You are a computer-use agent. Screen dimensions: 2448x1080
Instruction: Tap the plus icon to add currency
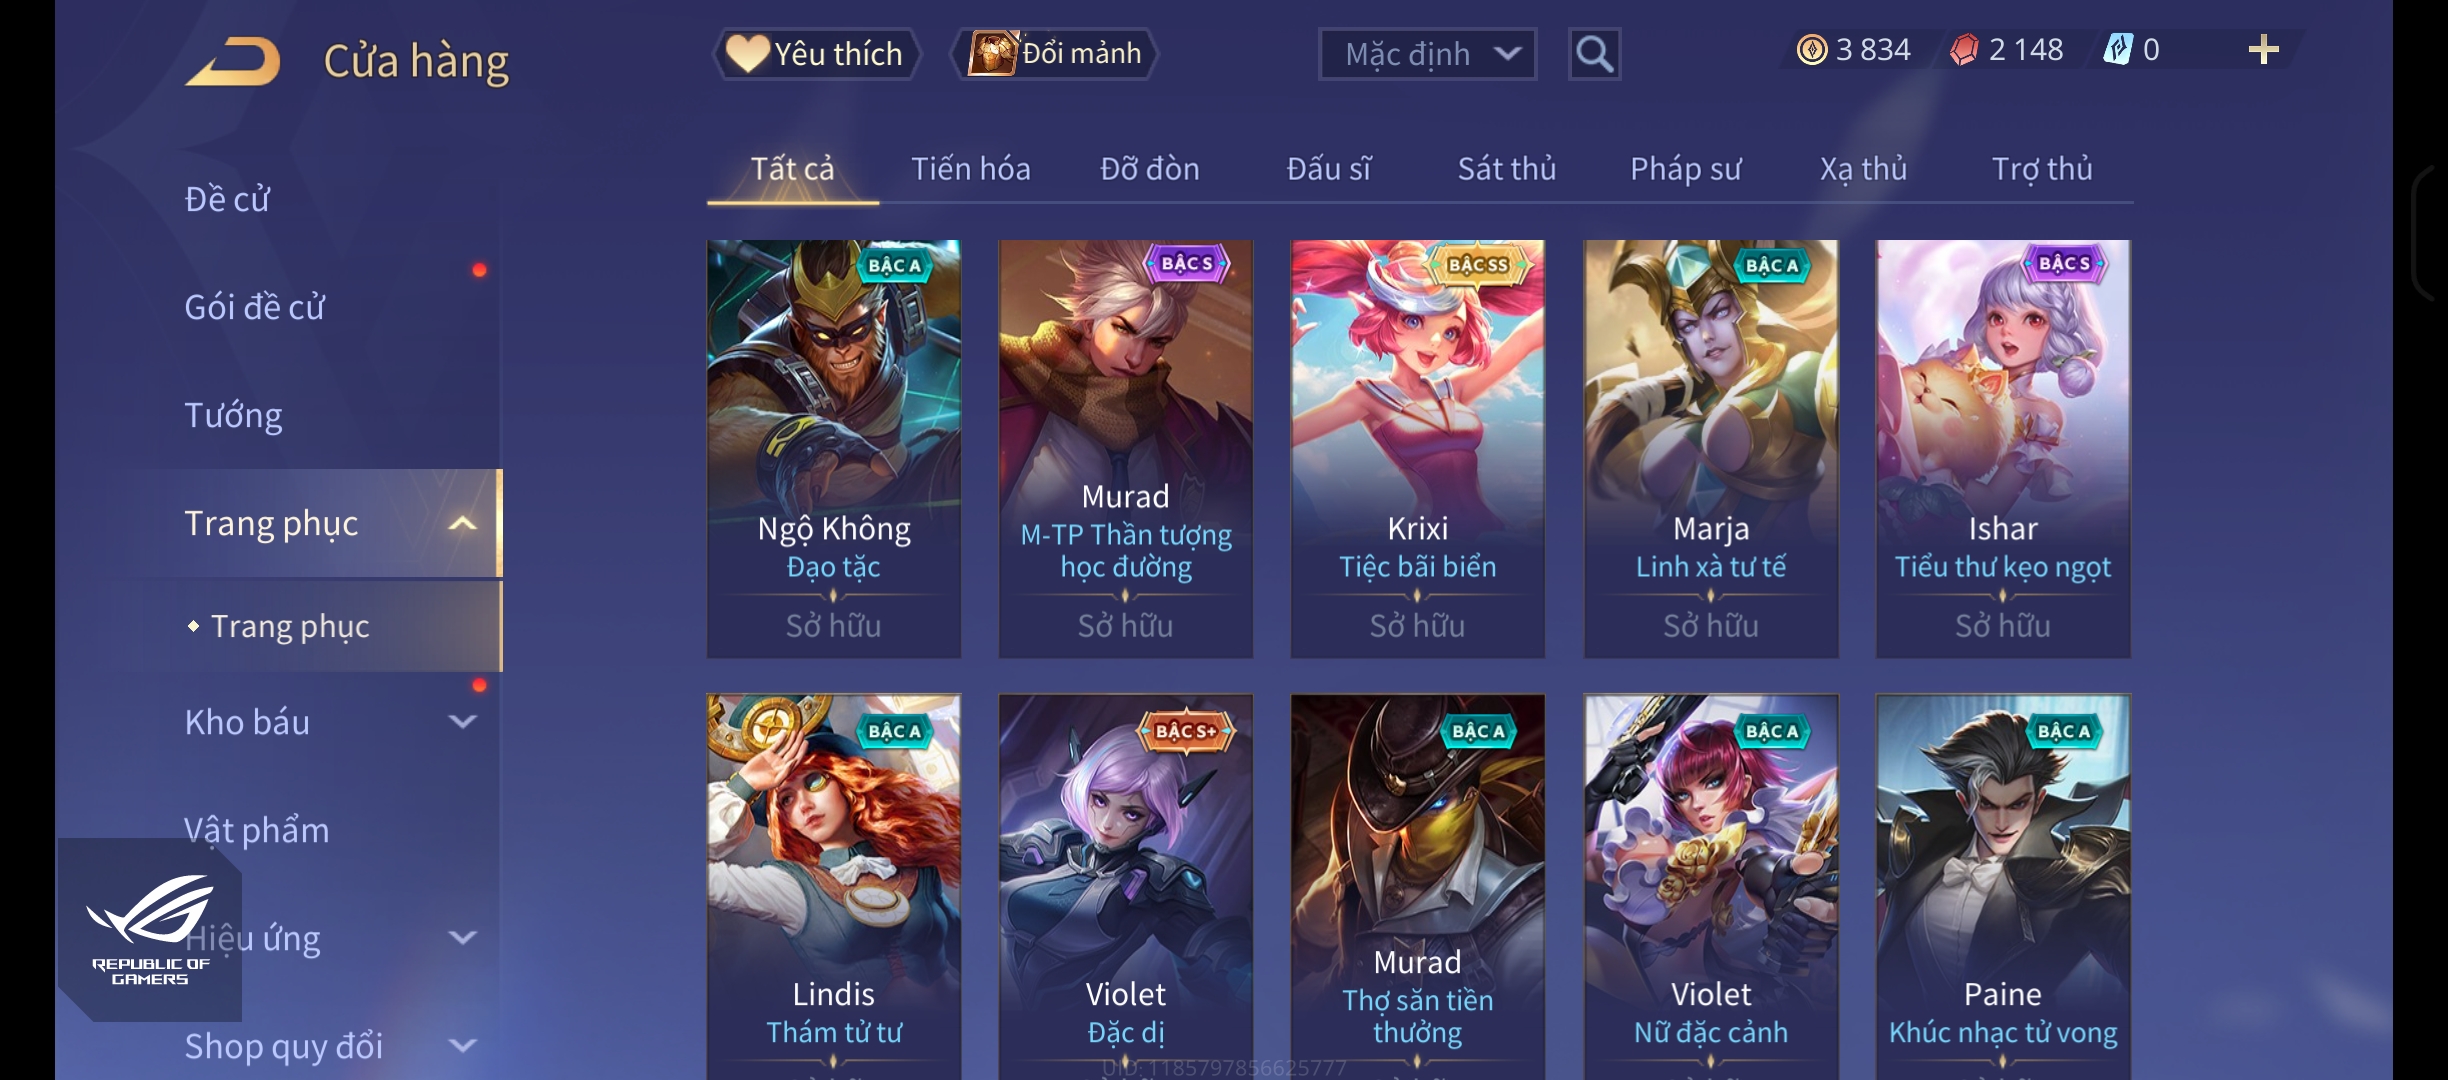tap(2263, 50)
